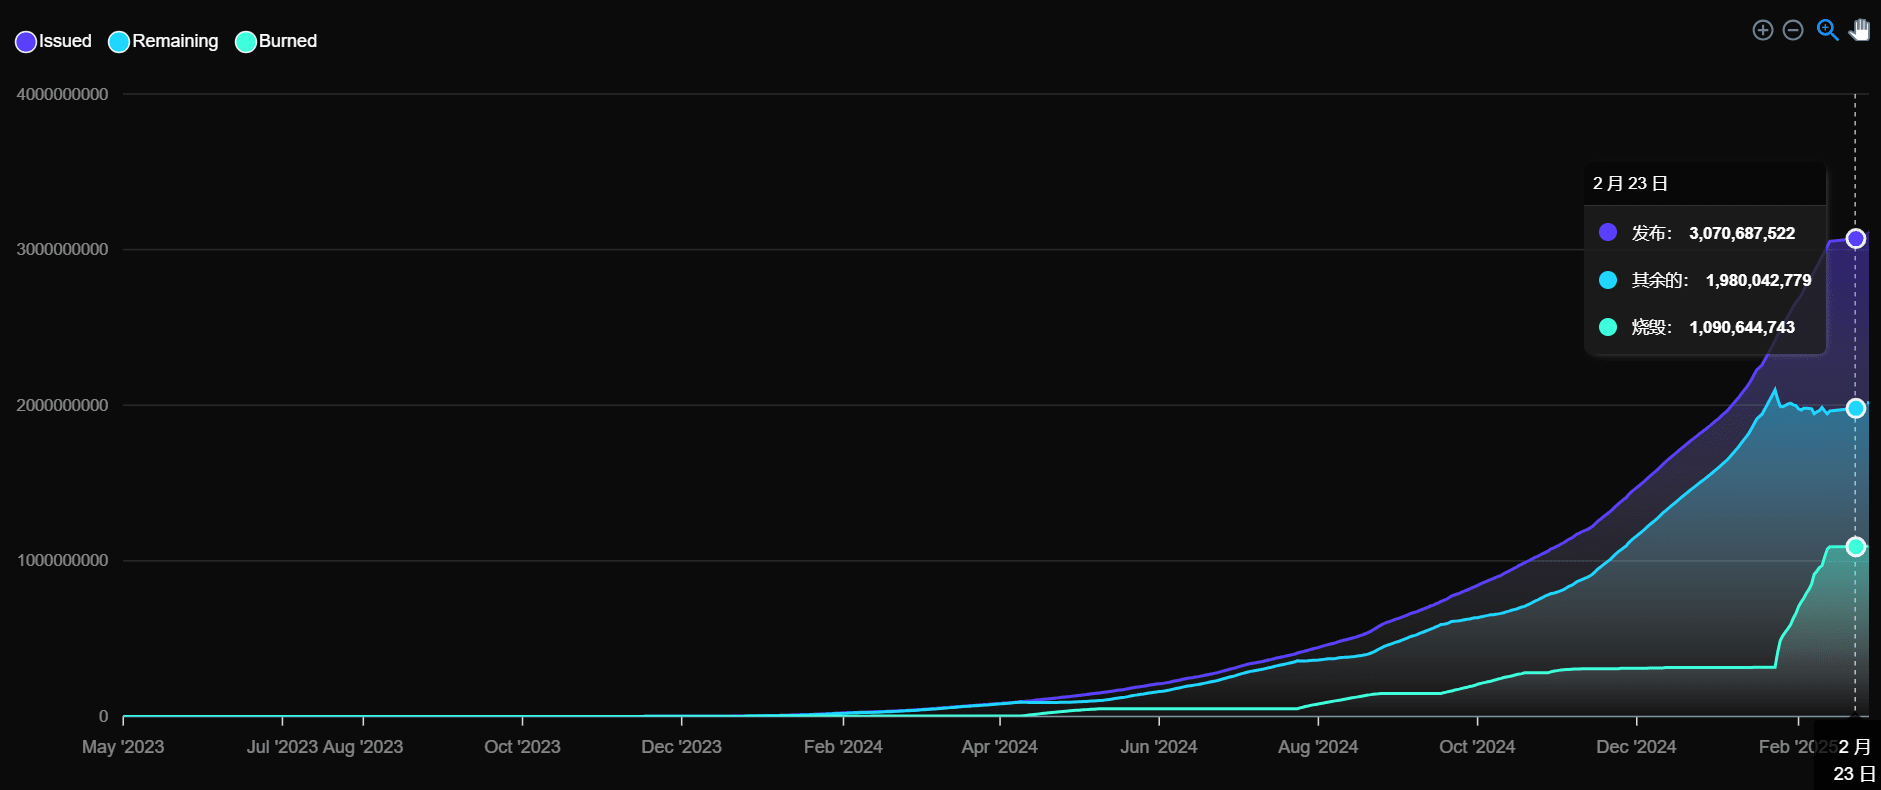
Task: Click the issued value 3,070,687,522 in tooltip
Action: coord(1742,233)
